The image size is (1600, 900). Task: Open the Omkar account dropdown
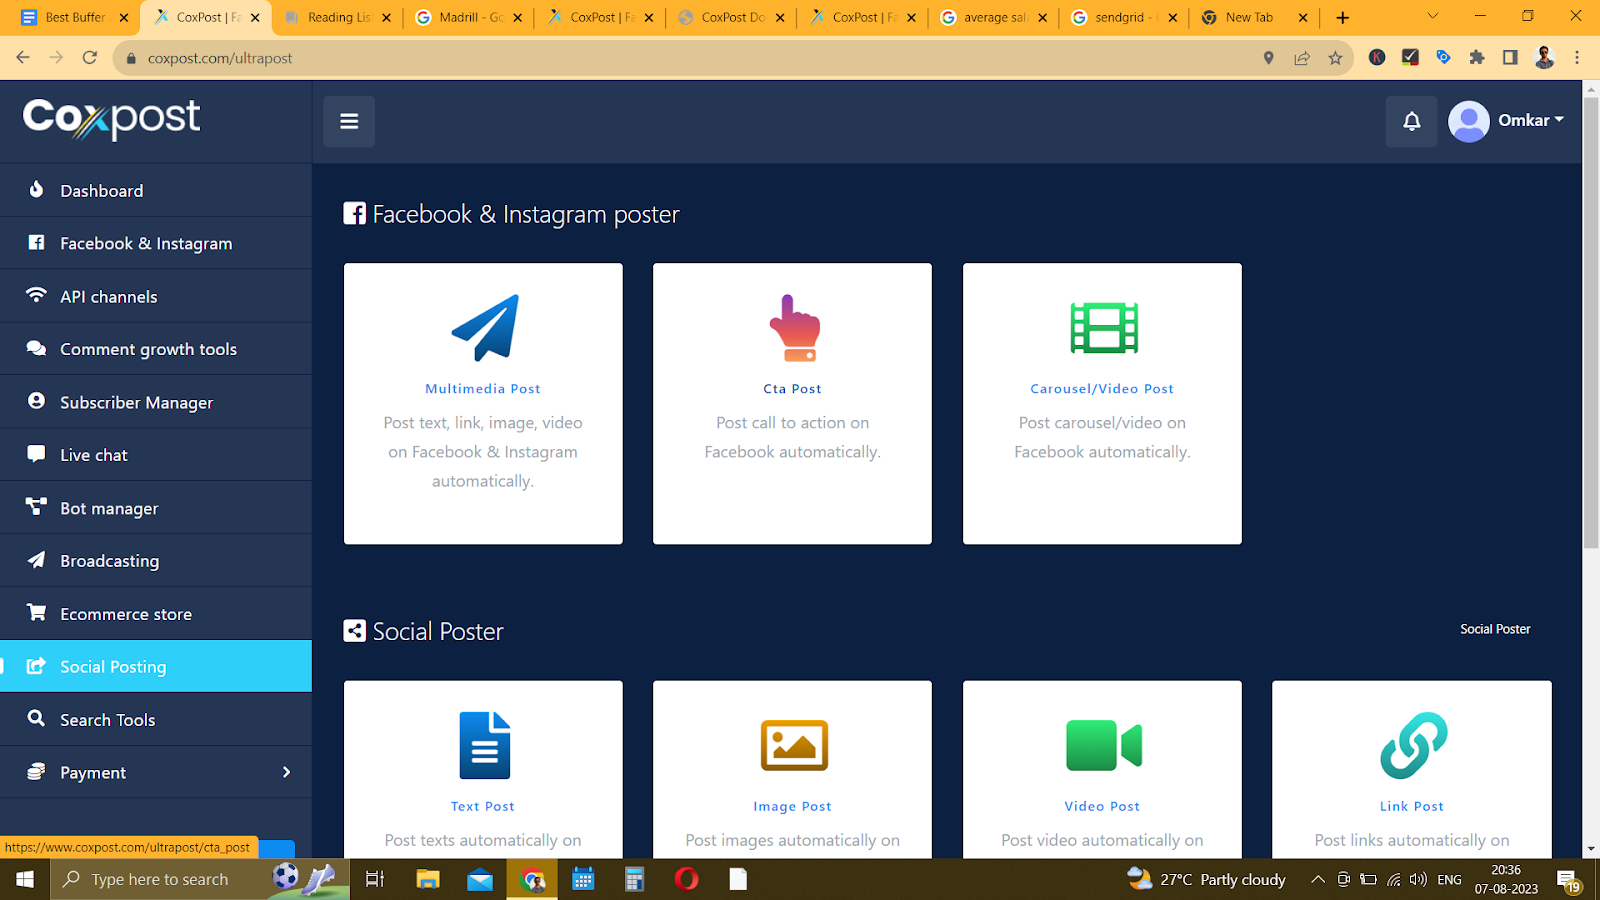[x=1530, y=120]
